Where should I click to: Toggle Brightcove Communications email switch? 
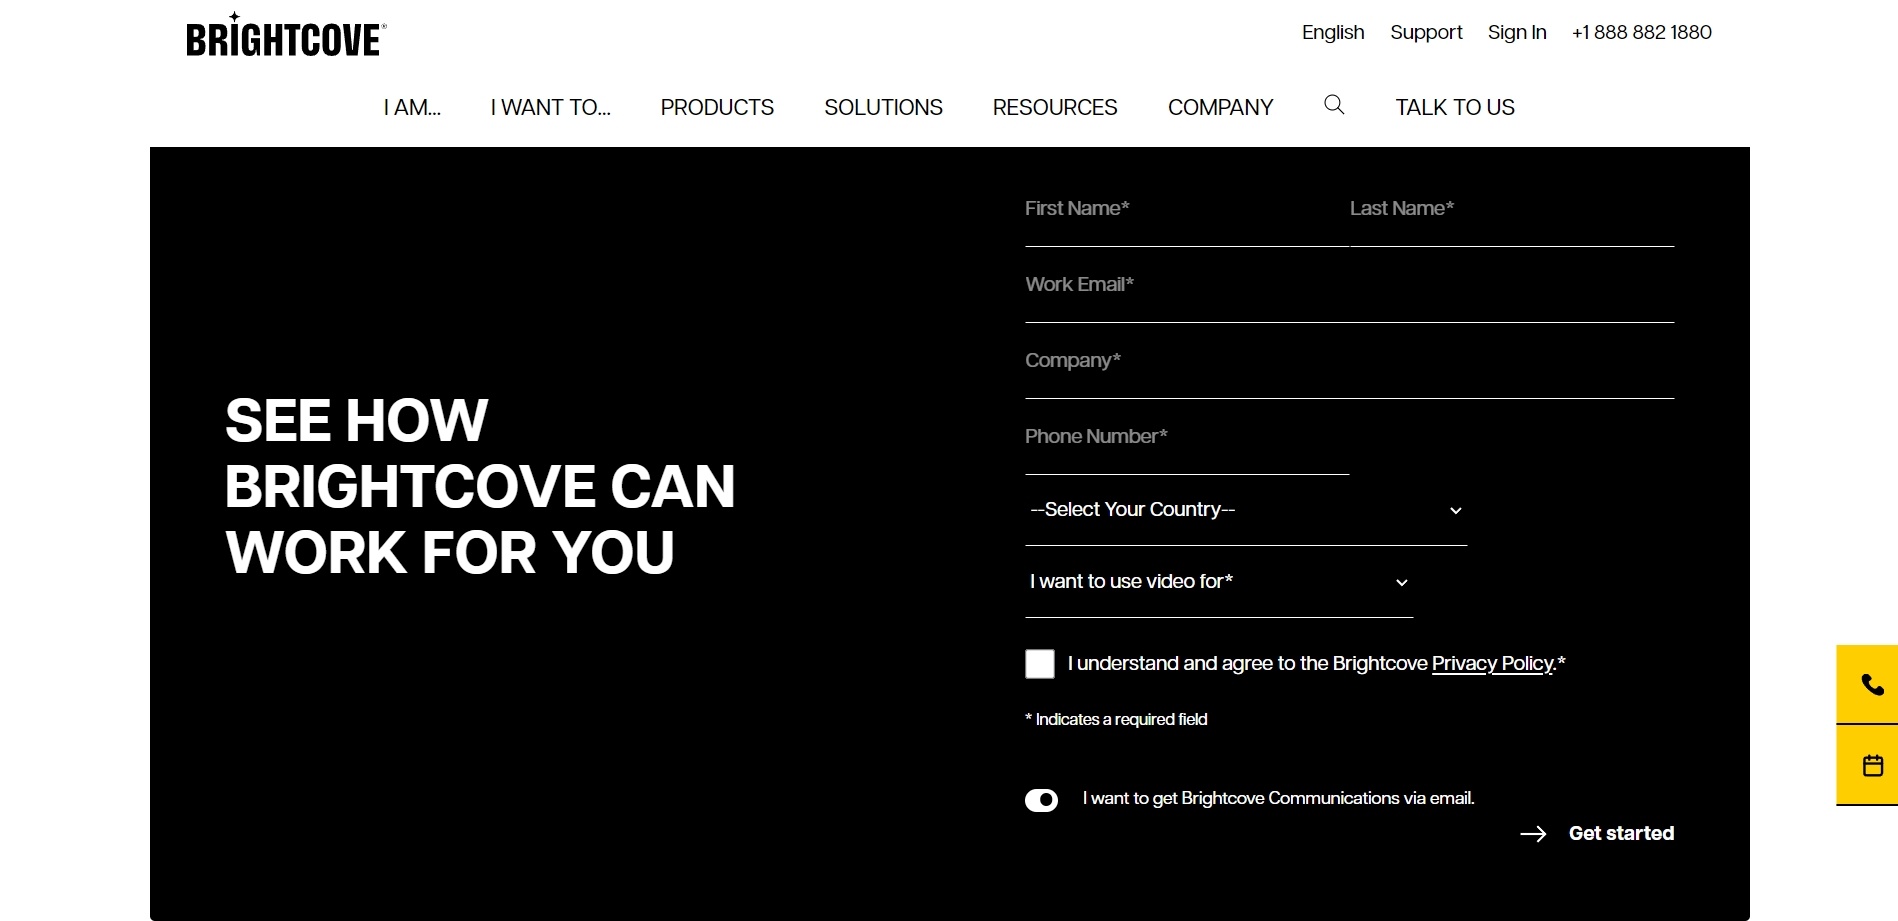[x=1041, y=800]
